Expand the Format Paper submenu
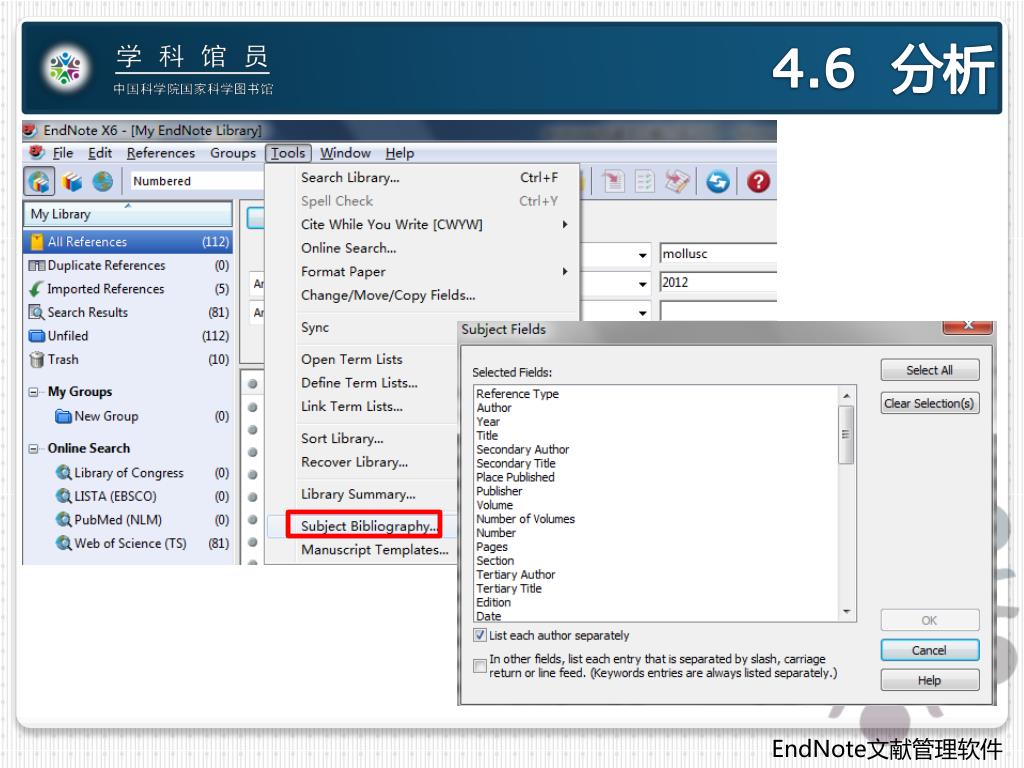 click(x=565, y=271)
